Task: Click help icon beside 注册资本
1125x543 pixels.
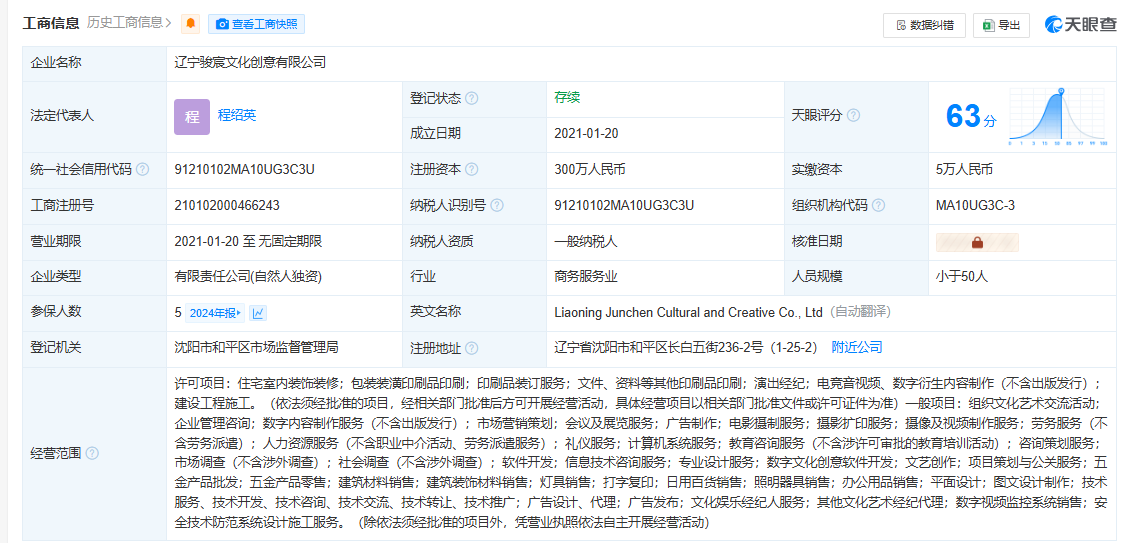Action: [471, 170]
